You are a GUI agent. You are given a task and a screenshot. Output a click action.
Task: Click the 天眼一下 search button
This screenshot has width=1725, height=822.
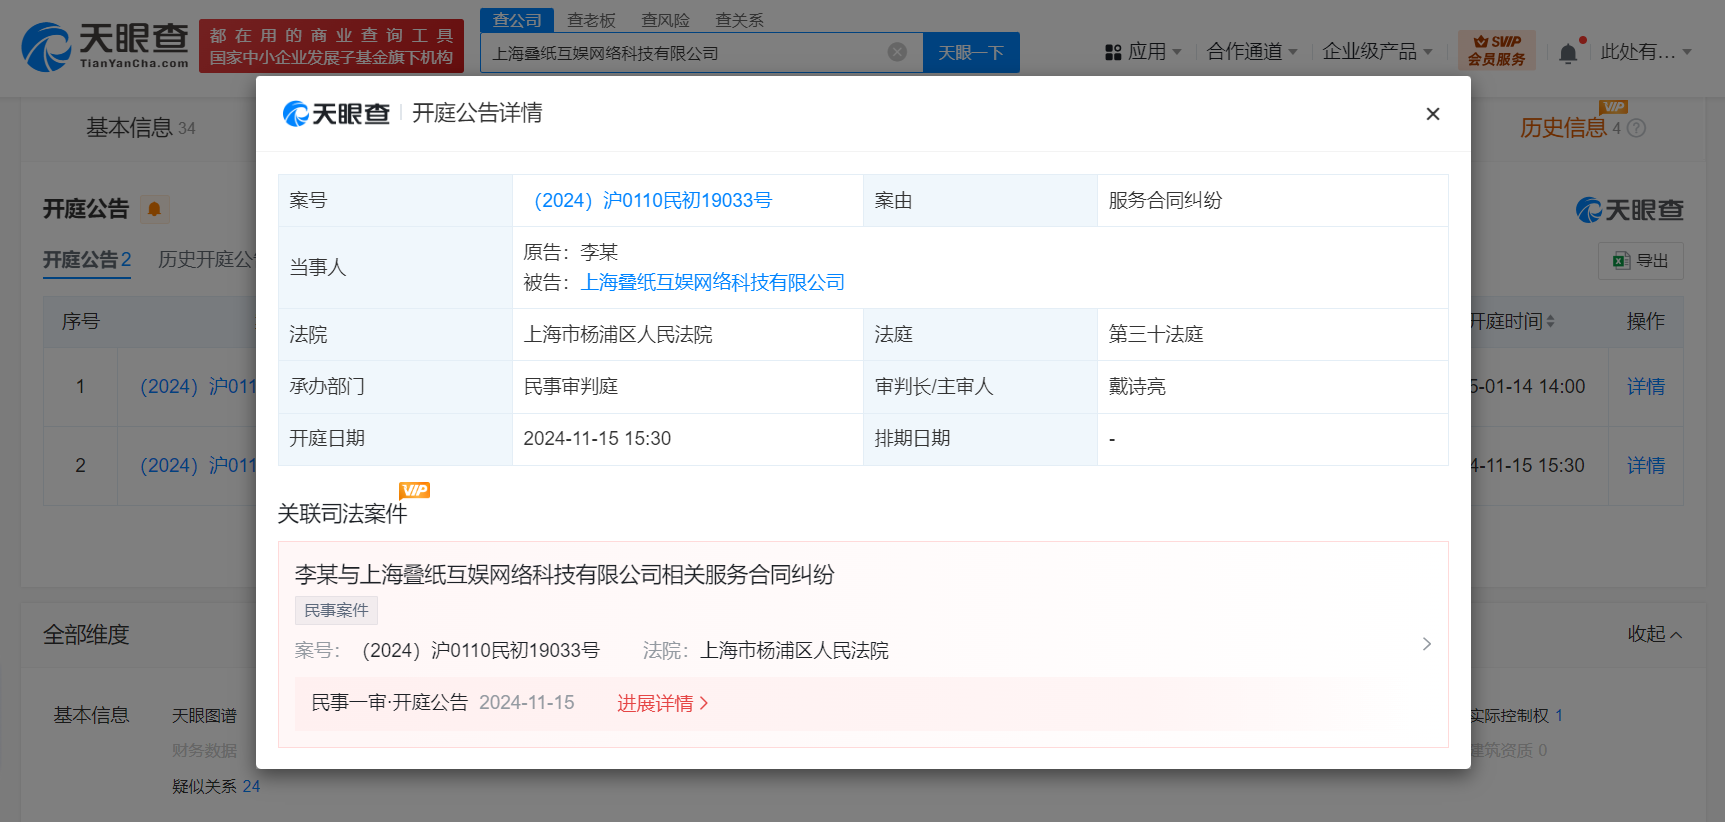click(970, 53)
